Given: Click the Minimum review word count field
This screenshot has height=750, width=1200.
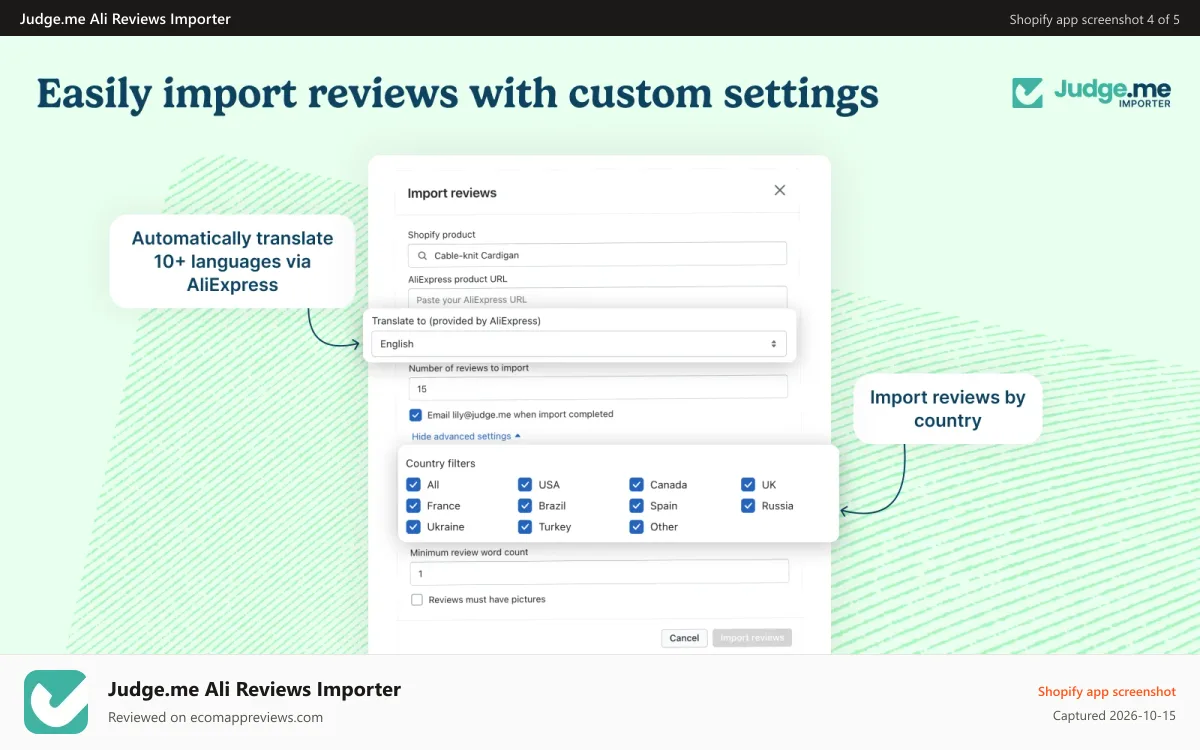Looking at the screenshot, I should (x=599, y=573).
